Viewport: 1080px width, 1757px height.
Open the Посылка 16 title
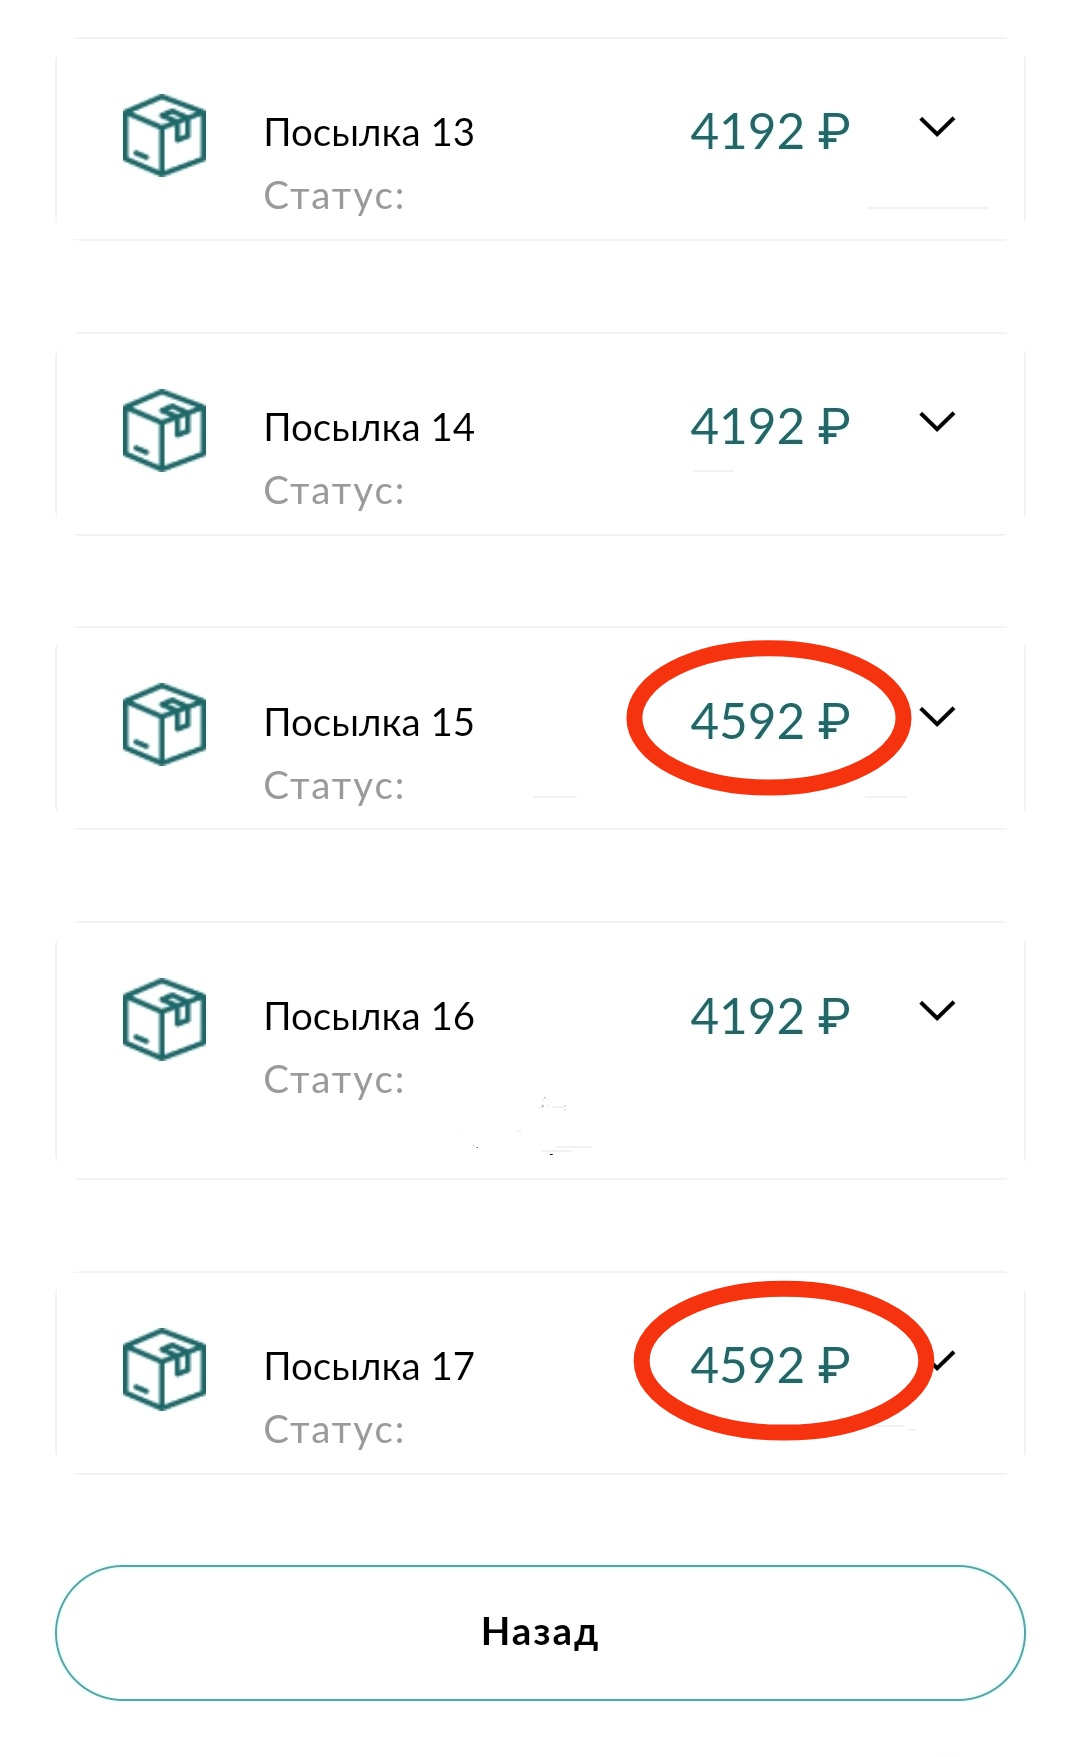[369, 1017]
